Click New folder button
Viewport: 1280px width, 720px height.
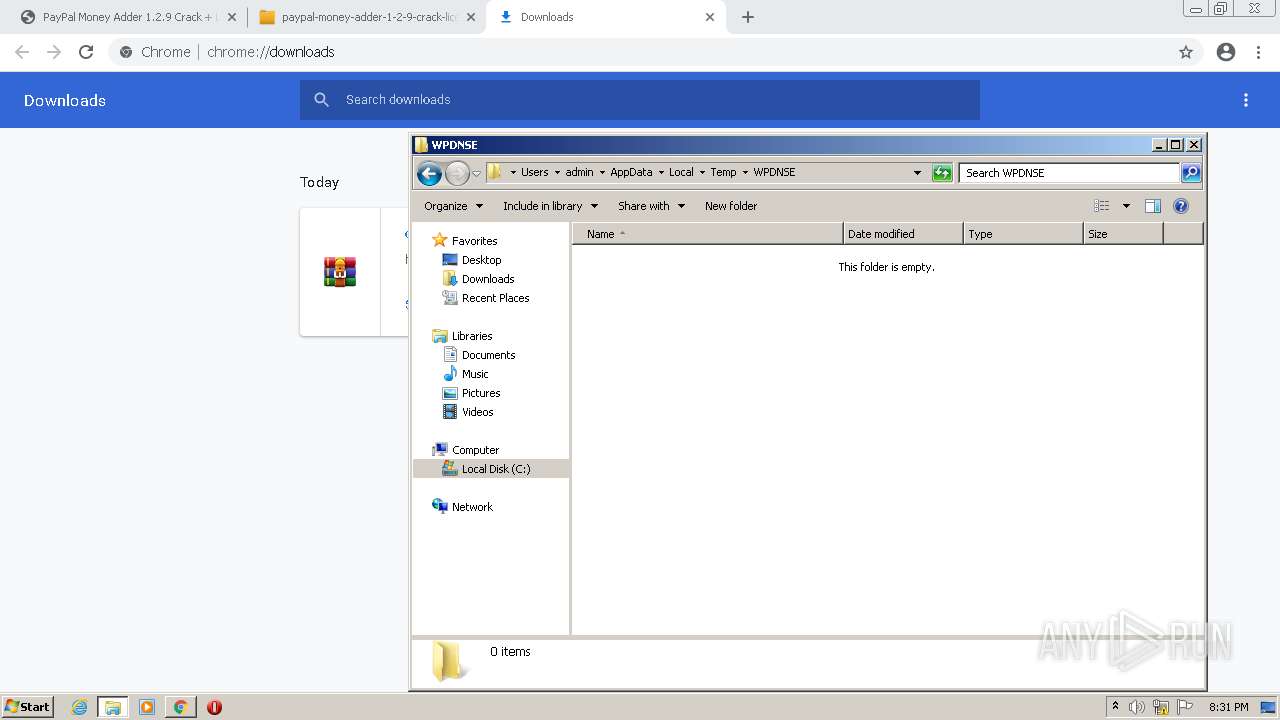coord(731,206)
